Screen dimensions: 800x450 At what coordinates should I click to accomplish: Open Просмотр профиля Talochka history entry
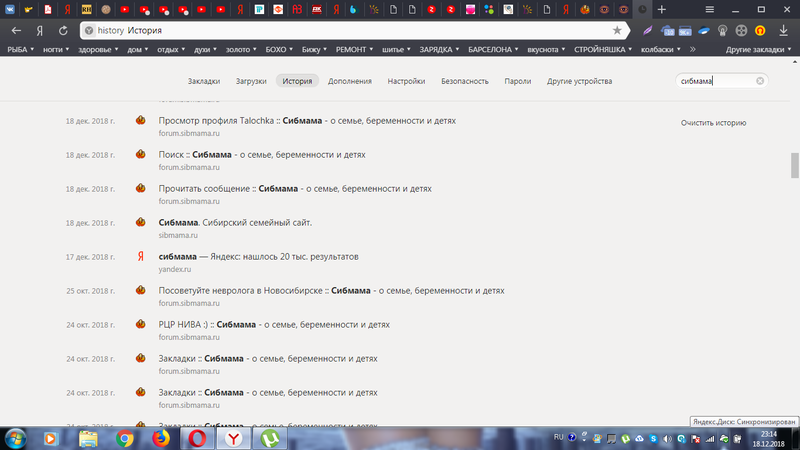(307, 121)
